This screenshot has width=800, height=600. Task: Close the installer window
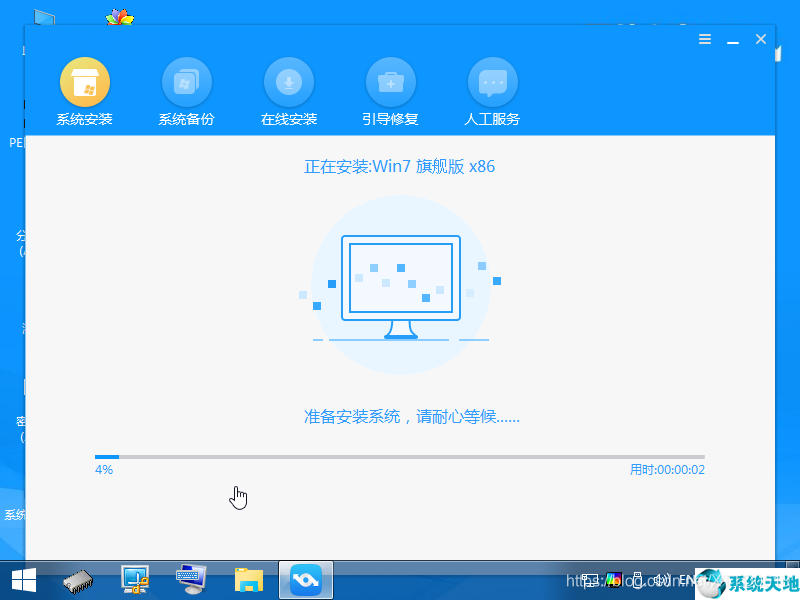[x=761, y=39]
